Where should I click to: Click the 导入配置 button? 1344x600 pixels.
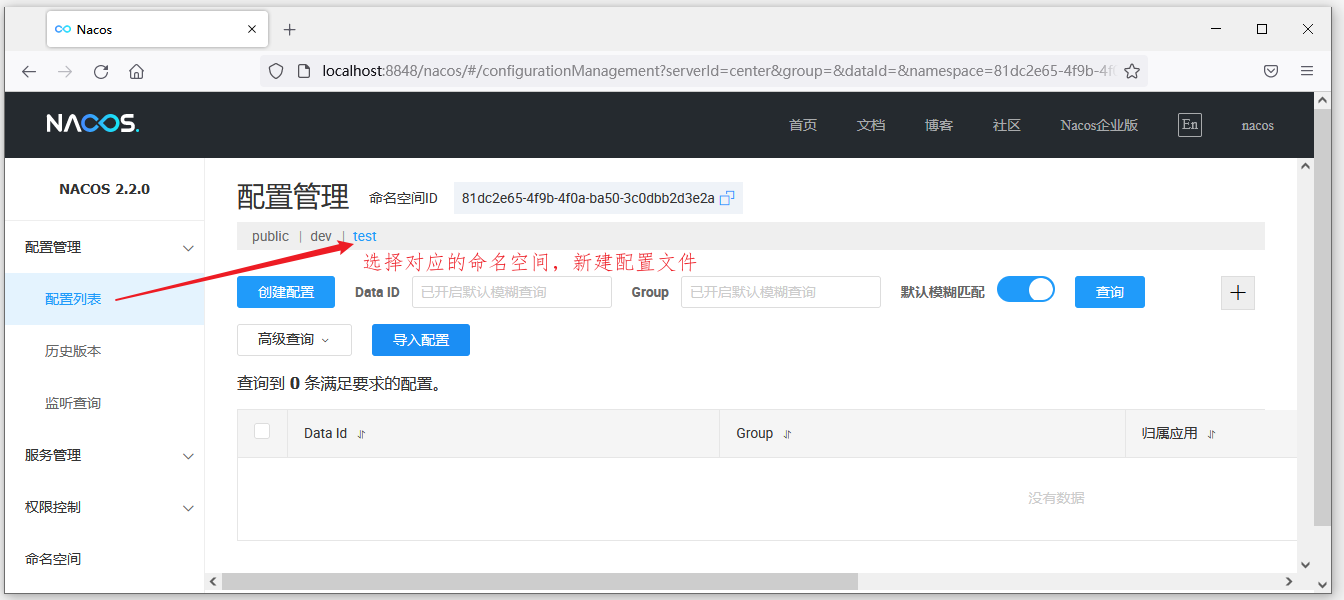tap(421, 340)
